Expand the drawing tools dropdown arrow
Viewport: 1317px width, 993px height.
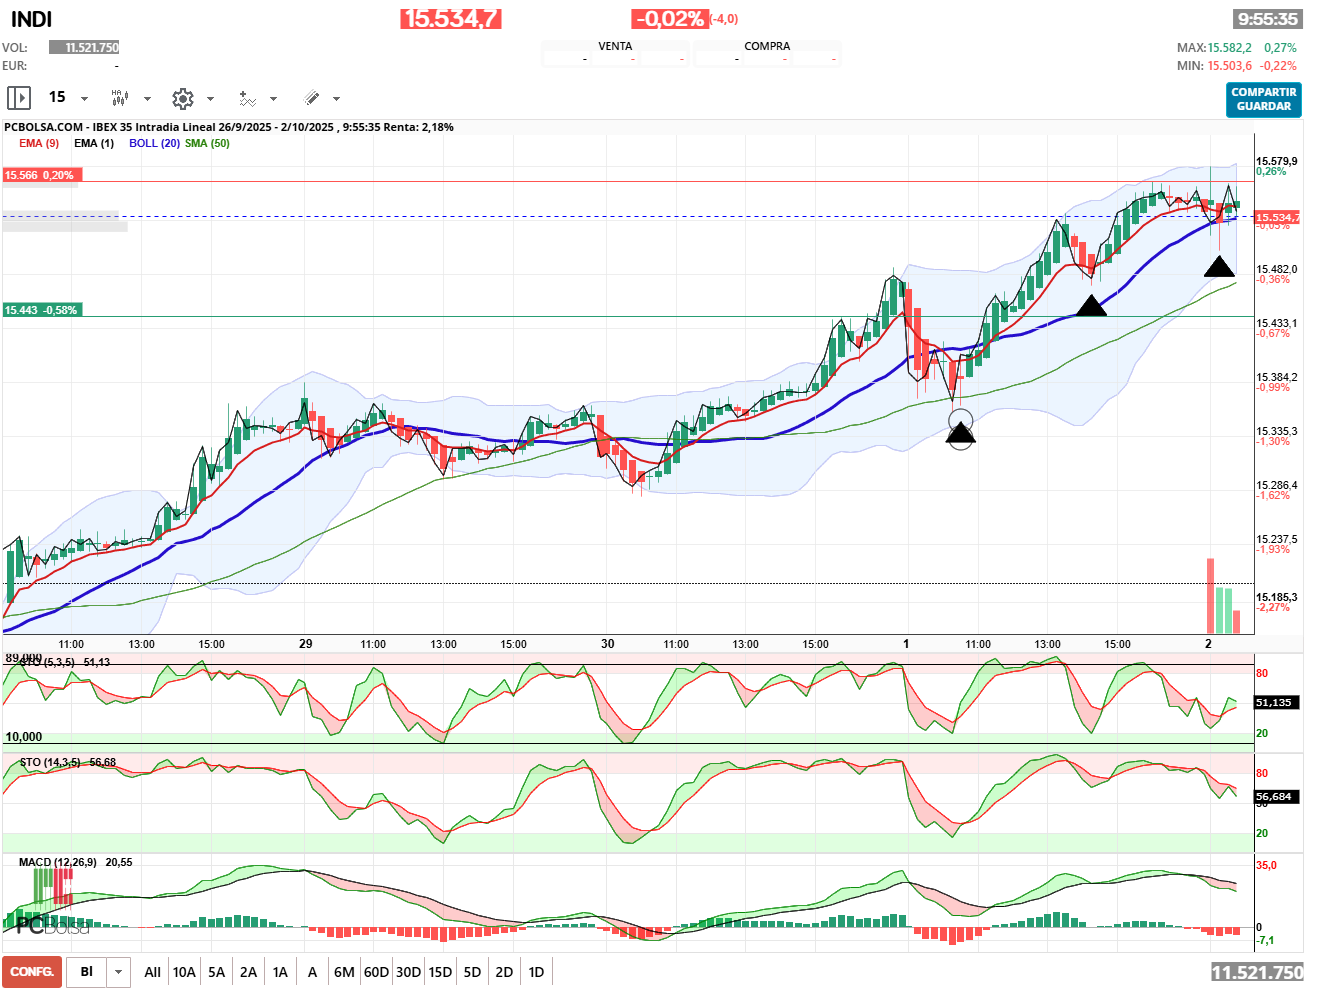coord(336,99)
